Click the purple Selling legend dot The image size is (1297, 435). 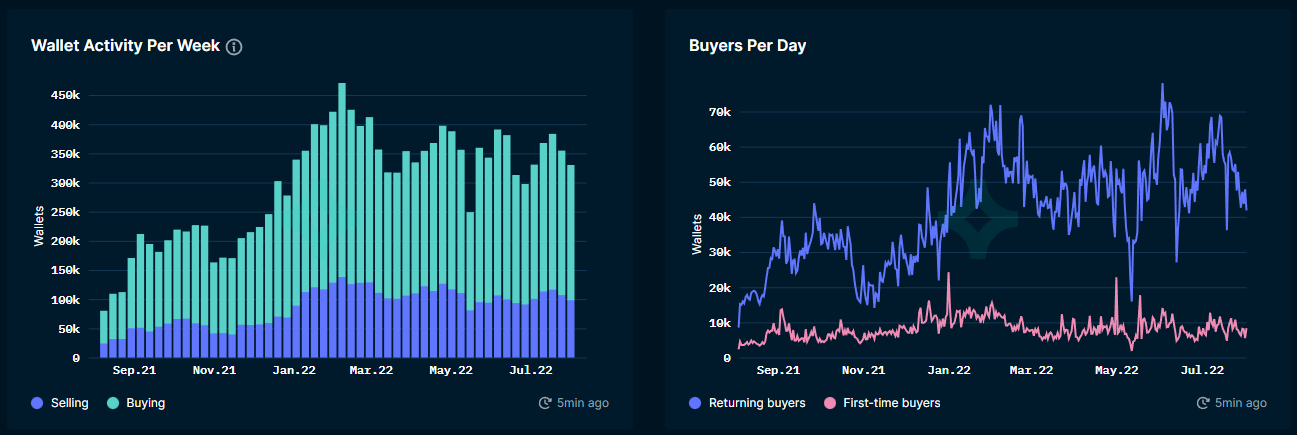(38, 403)
